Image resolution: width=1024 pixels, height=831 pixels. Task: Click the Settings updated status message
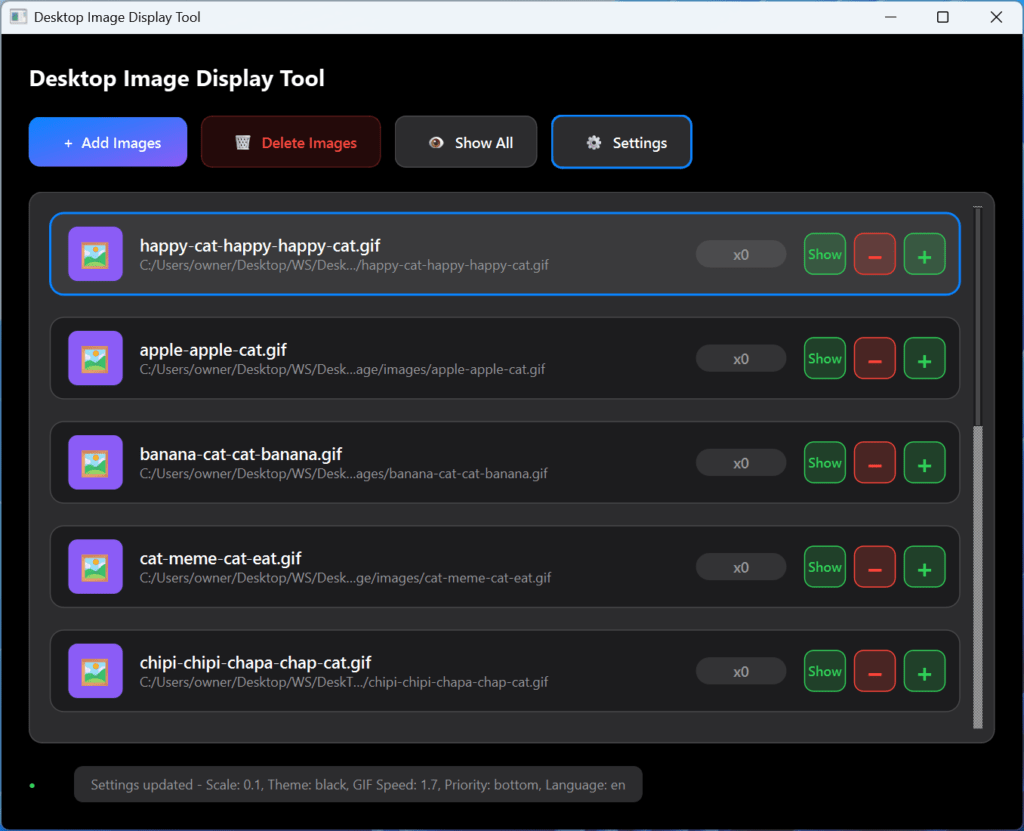(x=358, y=785)
